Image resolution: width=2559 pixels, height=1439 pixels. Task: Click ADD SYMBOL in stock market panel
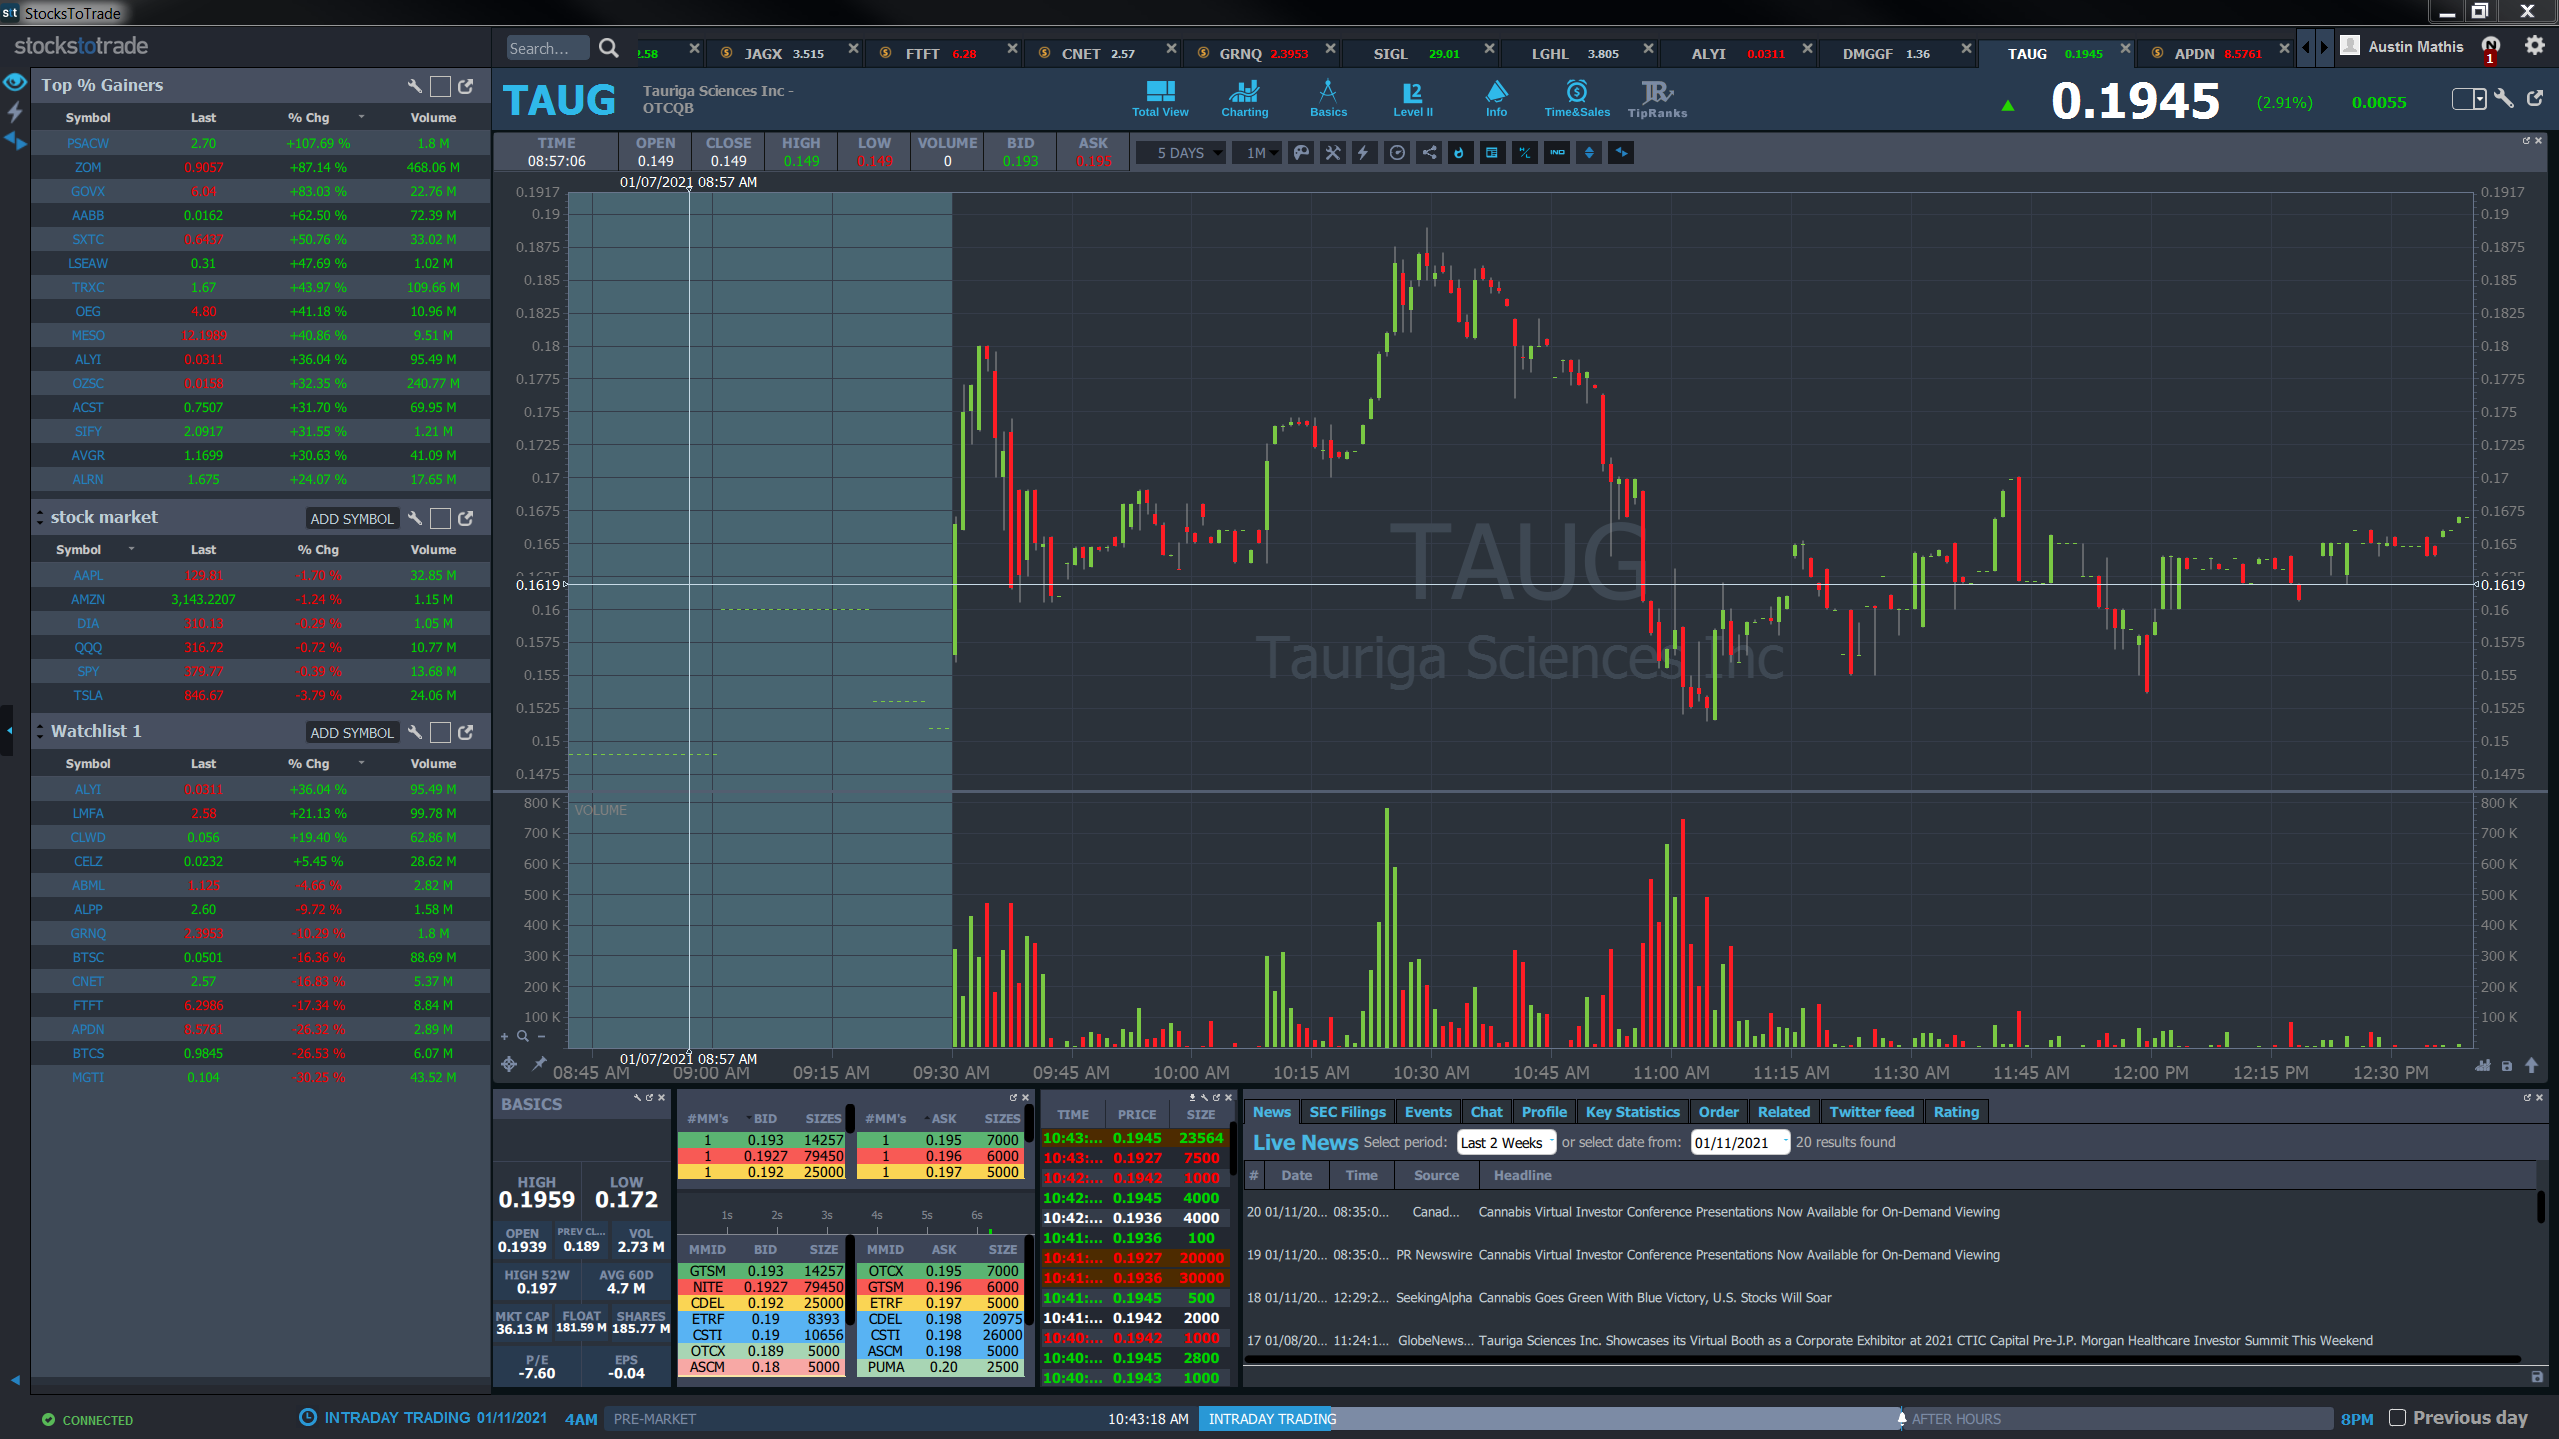(351, 518)
